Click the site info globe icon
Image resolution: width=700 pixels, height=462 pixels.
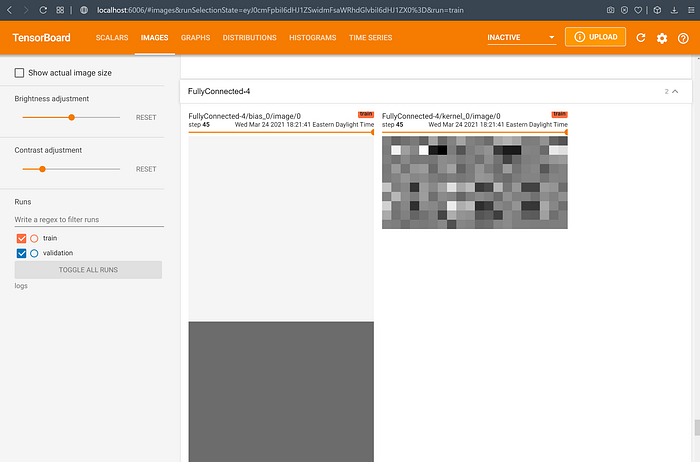click(83, 10)
